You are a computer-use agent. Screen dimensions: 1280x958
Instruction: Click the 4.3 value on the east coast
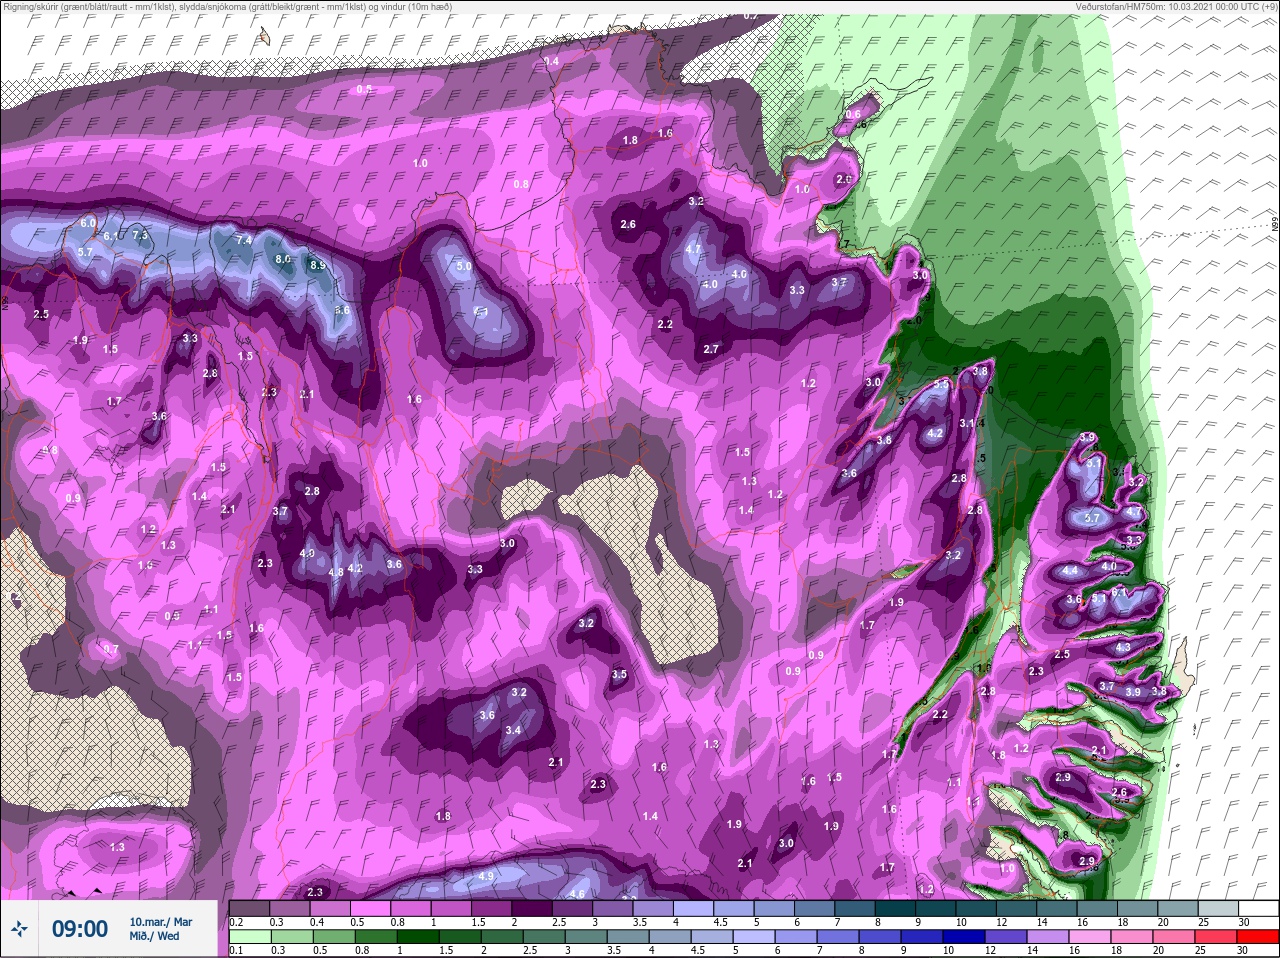click(1123, 647)
